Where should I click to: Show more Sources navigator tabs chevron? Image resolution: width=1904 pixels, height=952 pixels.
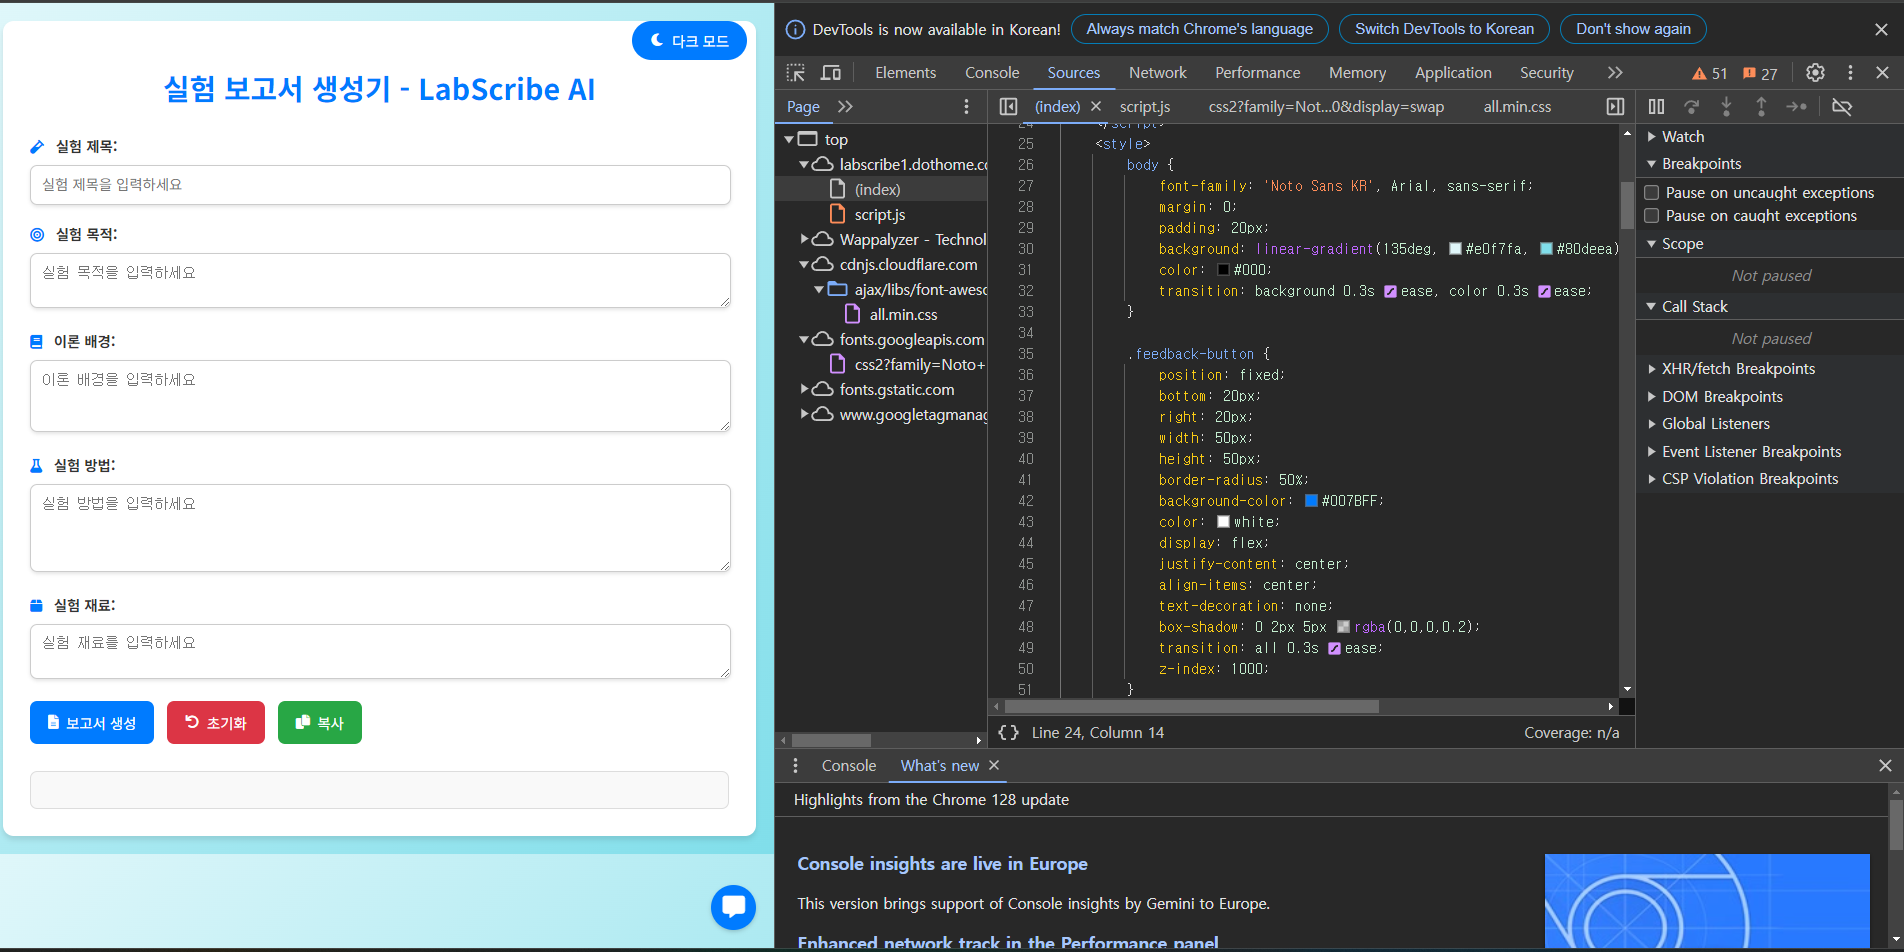[845, 106]
